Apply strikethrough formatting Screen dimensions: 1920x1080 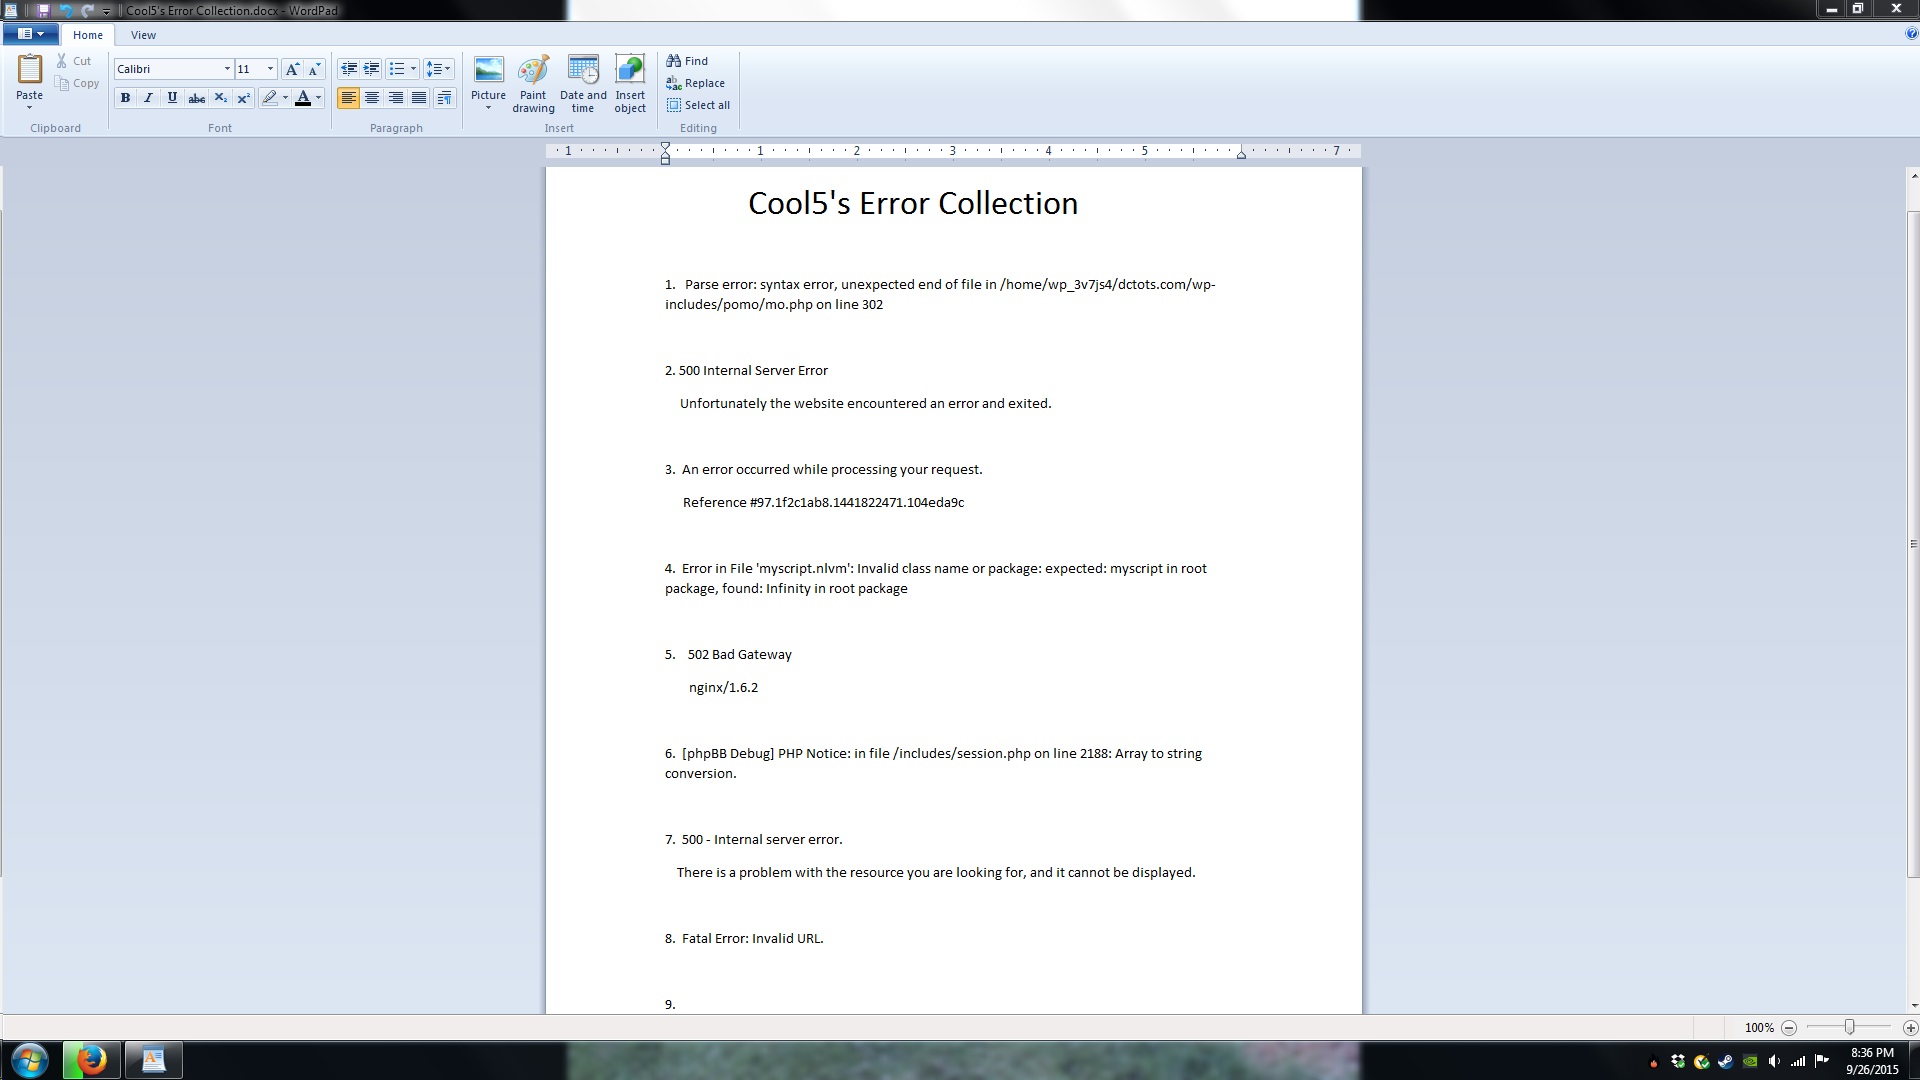click(197, 98)
